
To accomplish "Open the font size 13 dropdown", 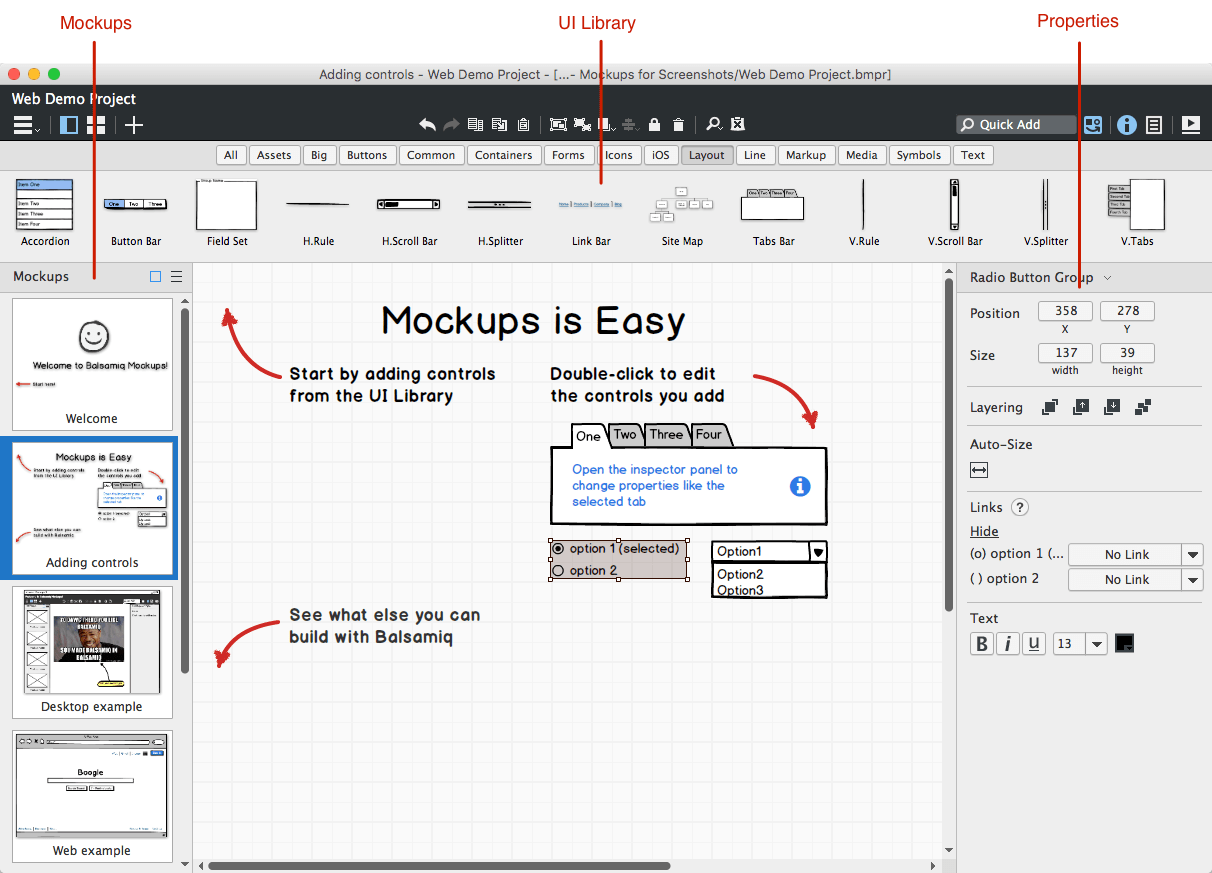I will coord(1096,644).
